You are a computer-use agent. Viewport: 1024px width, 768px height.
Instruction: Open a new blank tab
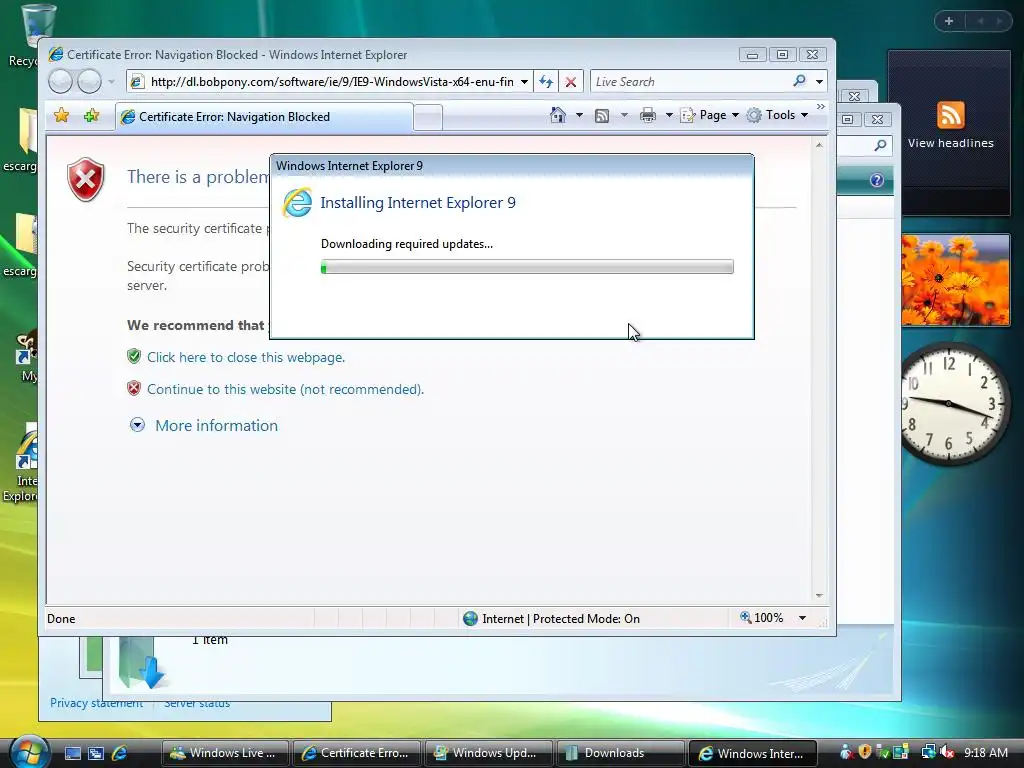point(428,118)
